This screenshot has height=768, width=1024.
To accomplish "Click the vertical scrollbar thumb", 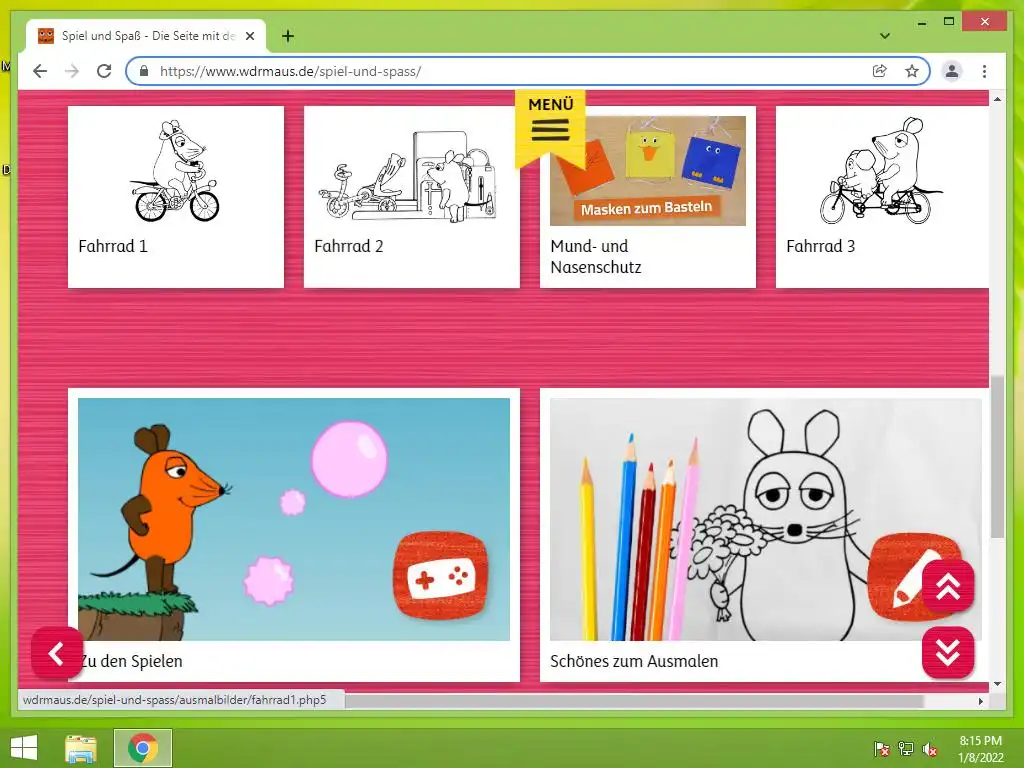I will click(997, 457).
